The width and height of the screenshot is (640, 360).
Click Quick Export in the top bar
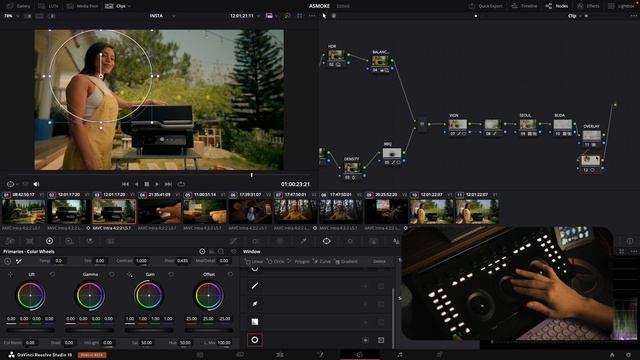pyautogui.click(x=485, y=6)
